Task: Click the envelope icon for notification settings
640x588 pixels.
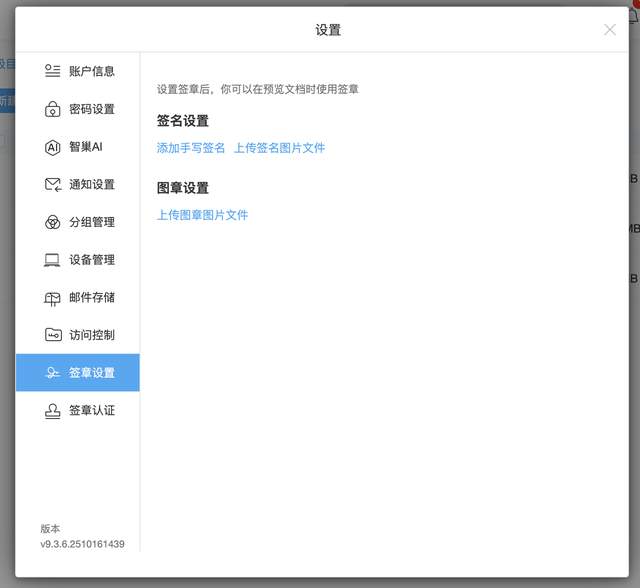Action: click(x=52, y=184)
